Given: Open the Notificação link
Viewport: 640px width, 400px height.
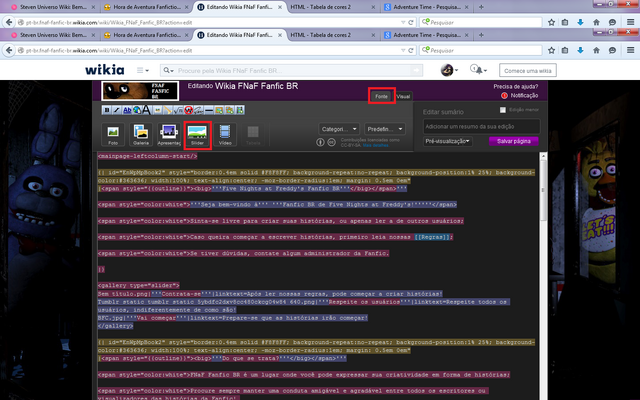Looking at the screenshot, I should tap(524, 96).
